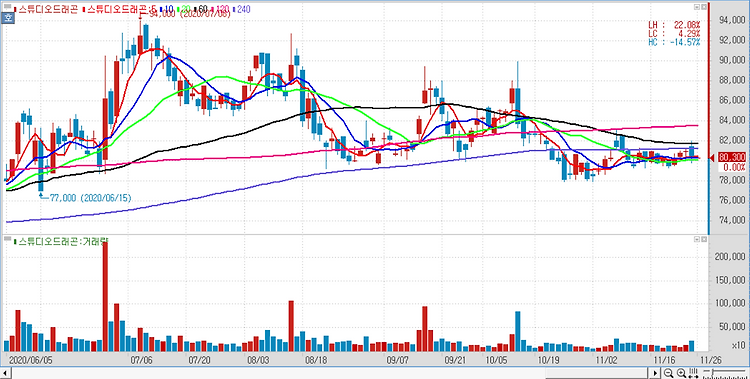Click the 90,000 price axis label

click(731, 60)
